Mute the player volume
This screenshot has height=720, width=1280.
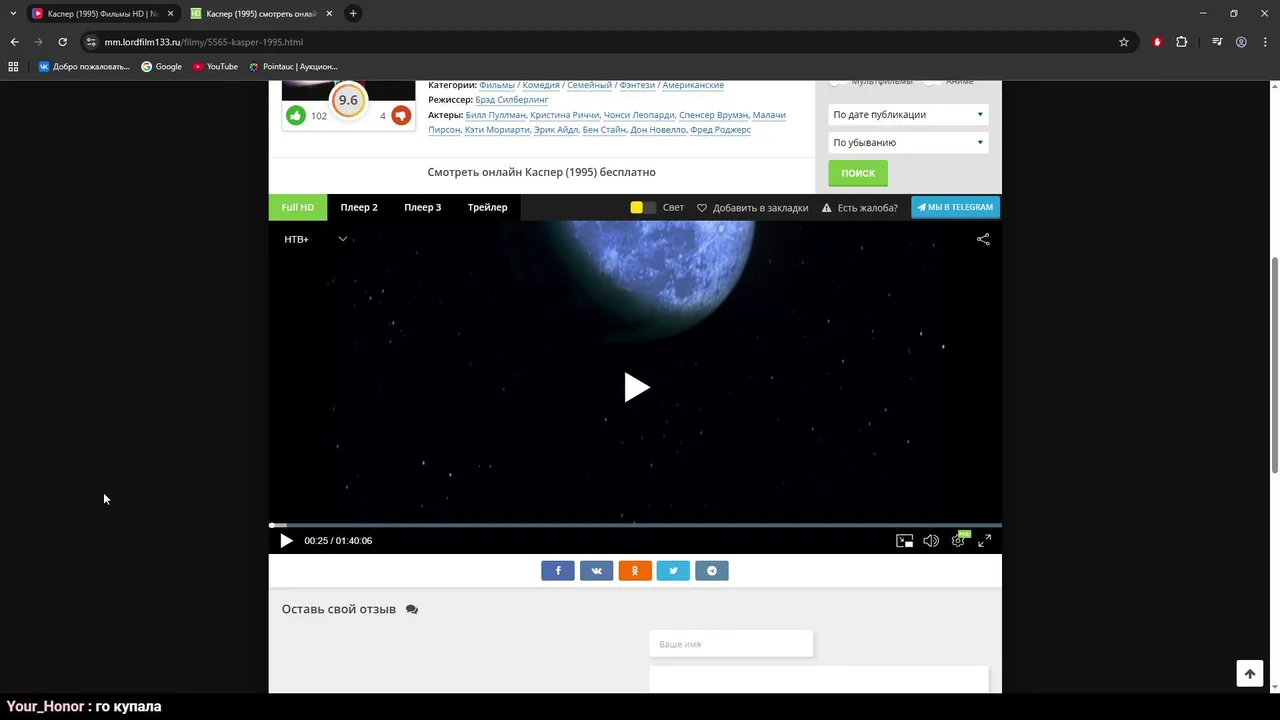coord(931,541)
